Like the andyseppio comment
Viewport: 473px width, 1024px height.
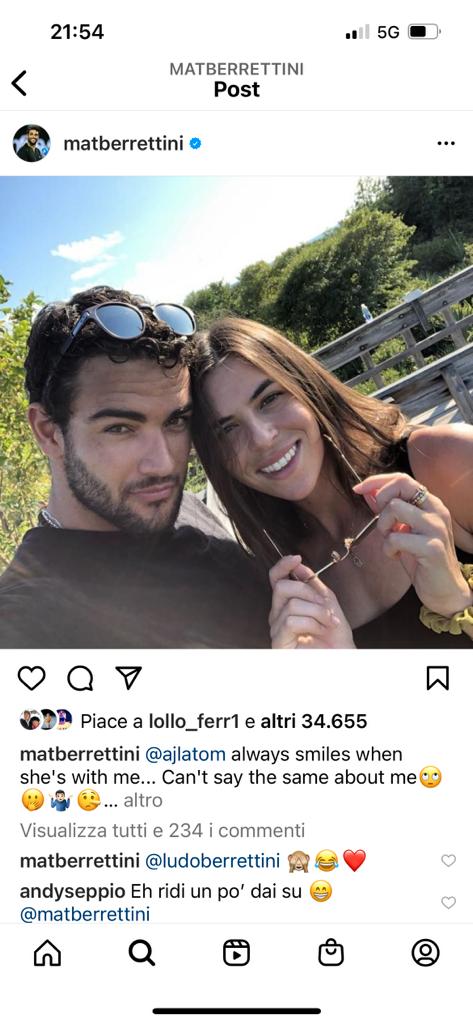[x=448, y=902]
